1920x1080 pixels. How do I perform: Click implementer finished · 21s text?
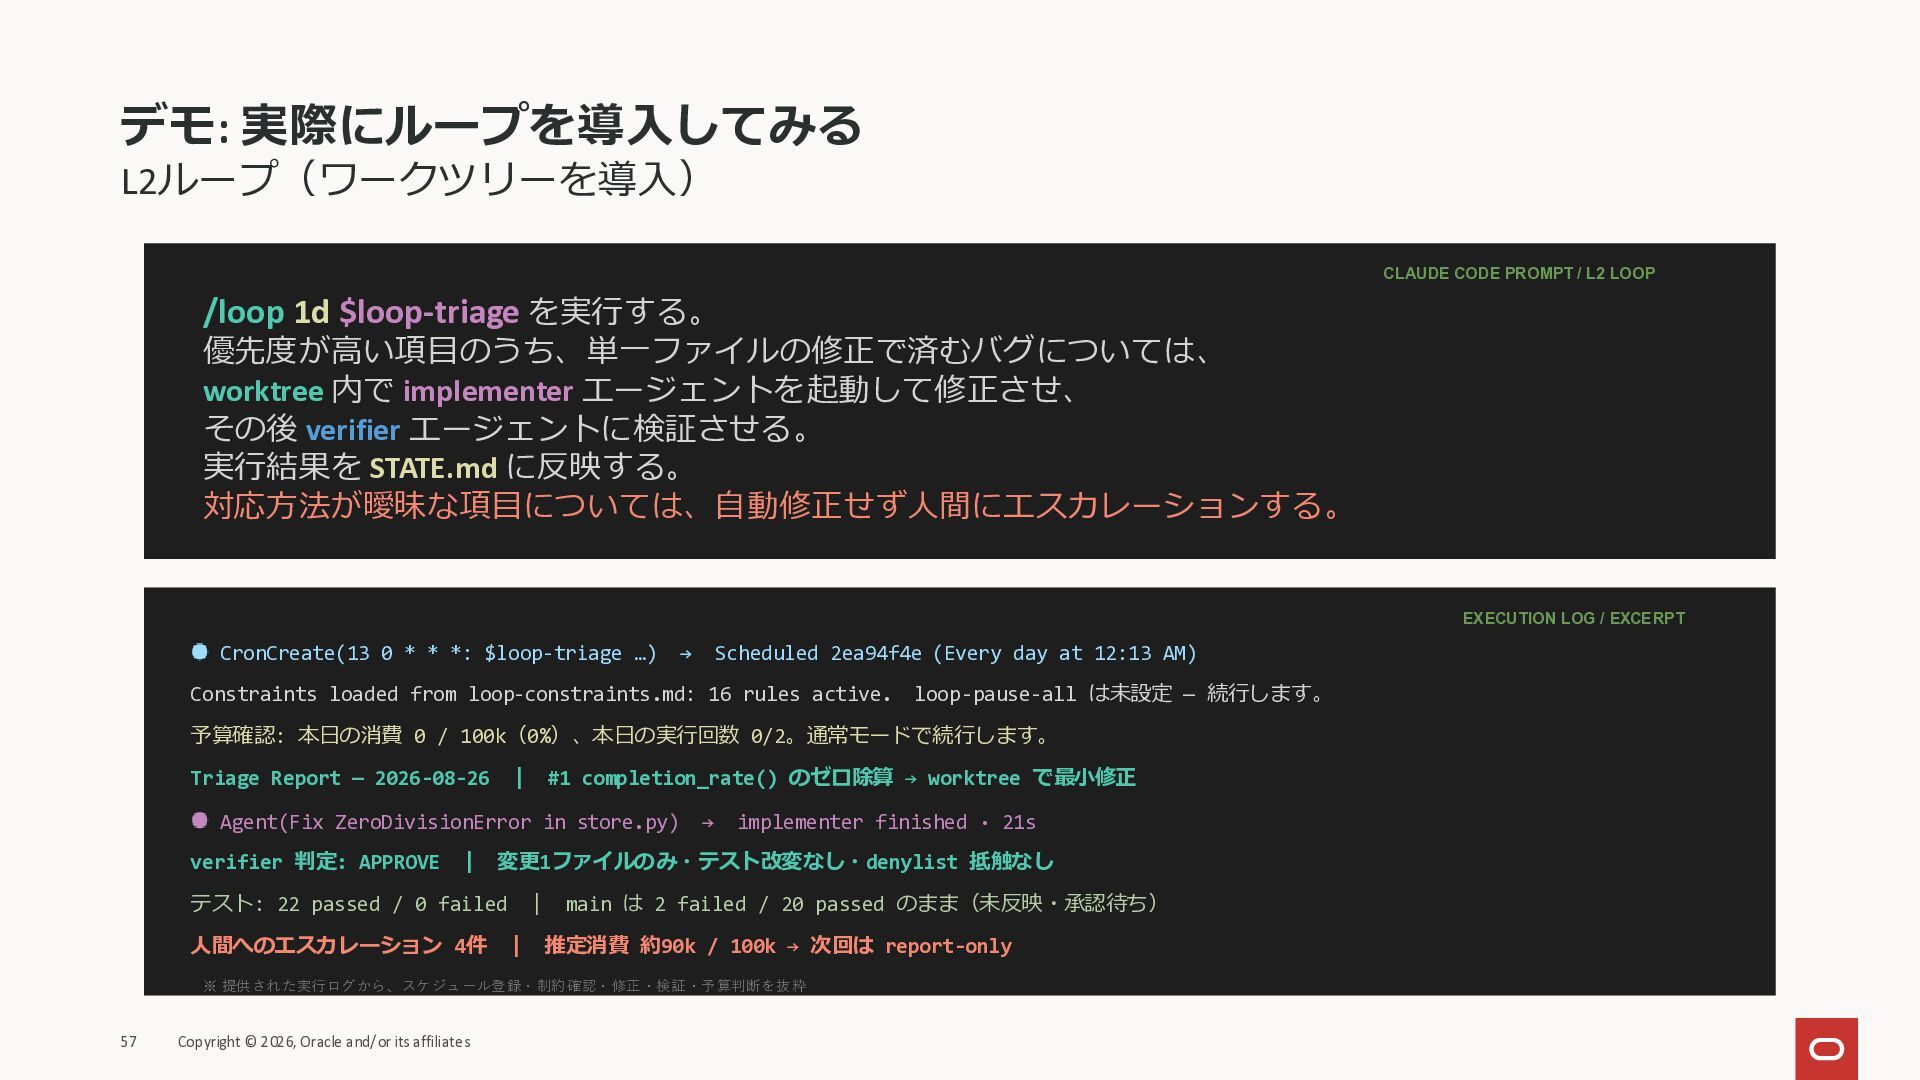tap(886, 822)
